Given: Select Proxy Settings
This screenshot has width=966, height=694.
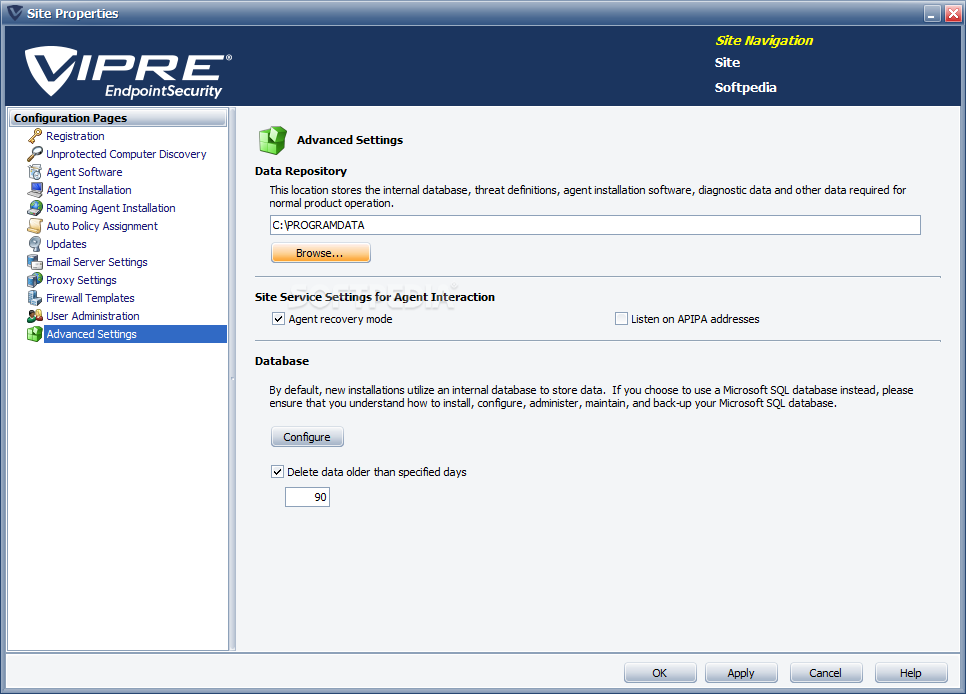Looking at the screenshot, I should [81, 280].
